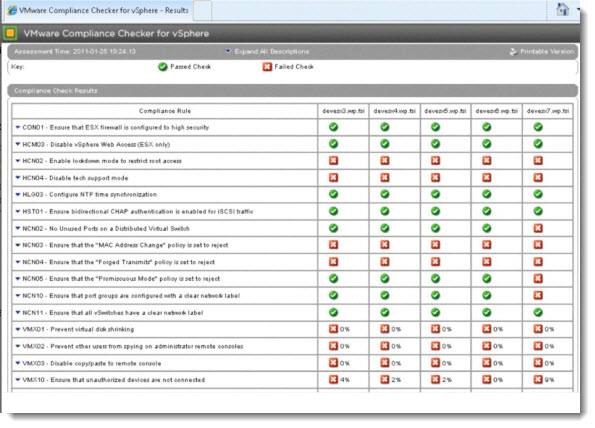
Task: Click VMX03 failed icon for devesx6
Action: pyautogui.click(x=487, y=363)
